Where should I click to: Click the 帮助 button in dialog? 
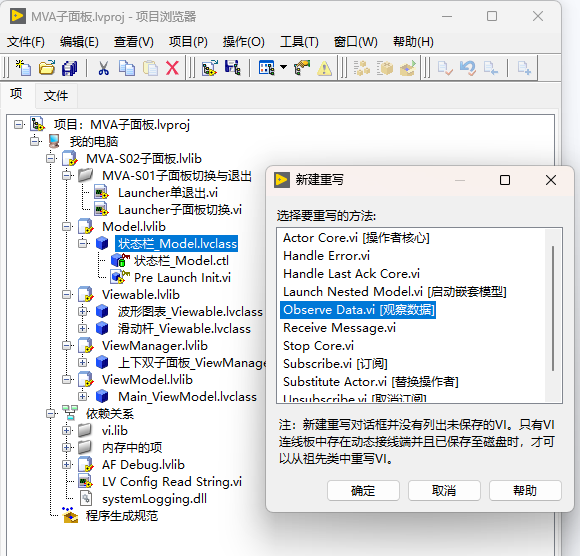tap(525, 491)
